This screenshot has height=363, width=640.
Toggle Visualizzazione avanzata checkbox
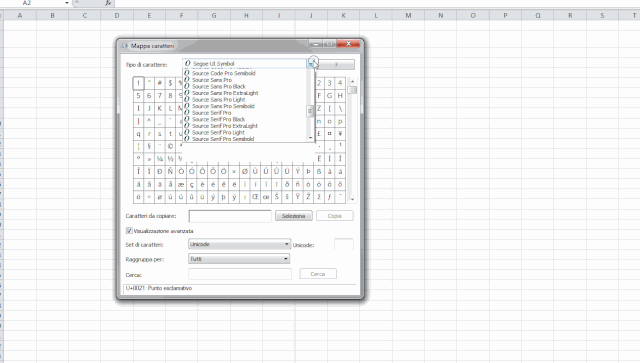pos(129,231)
